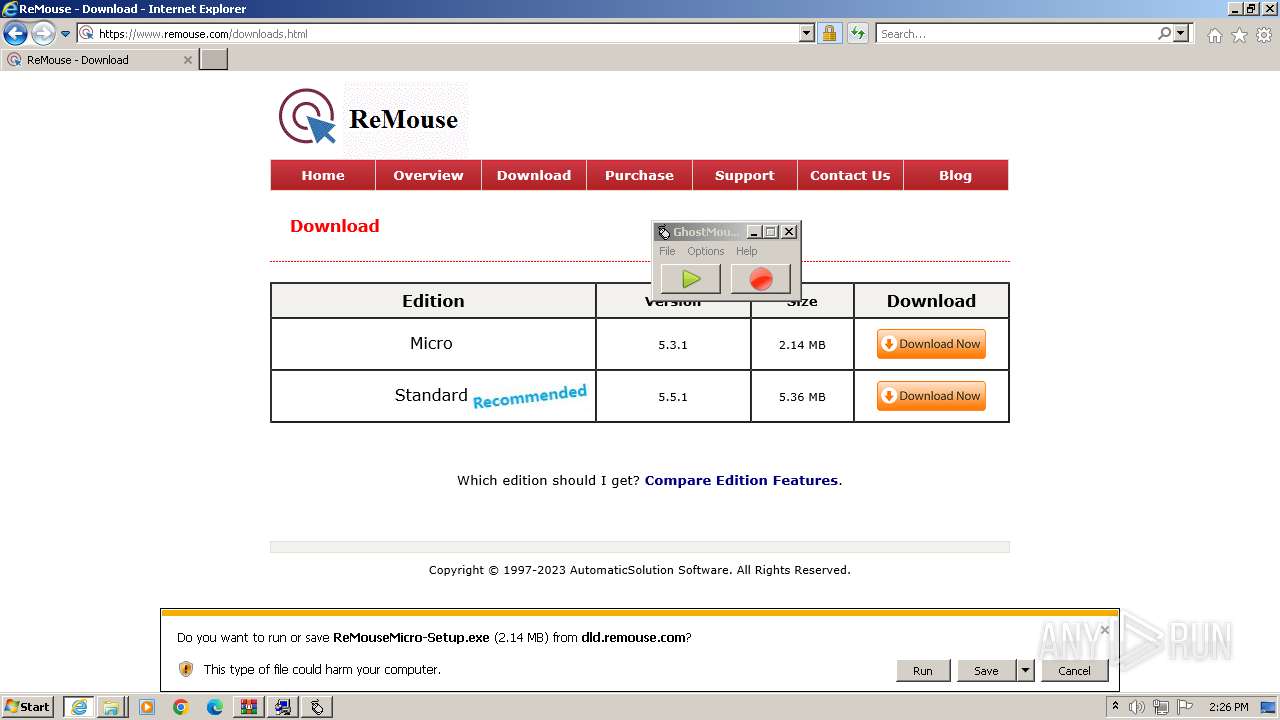Screen dimensions: 1280x720
Task: Open the WinRAR taskbar icon
Action: pyautogui.click(x=249, y=707)
